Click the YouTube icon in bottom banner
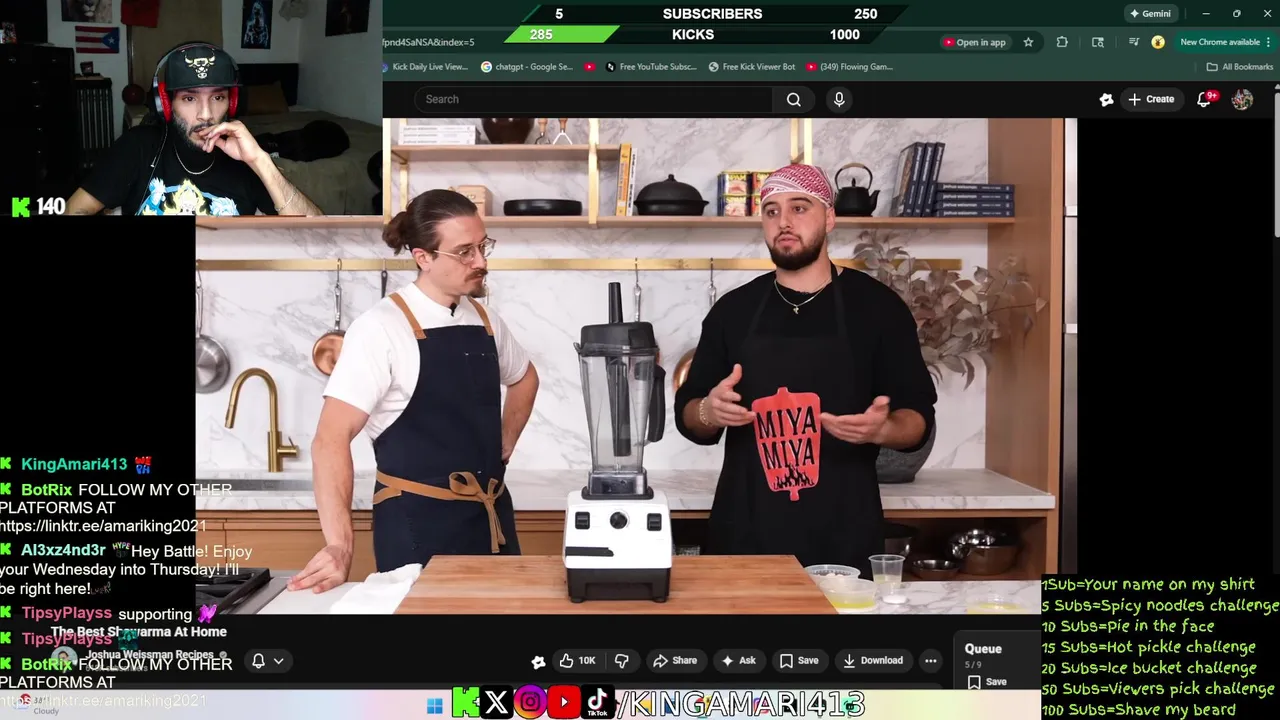1280x720 pixels. [564, 702]
